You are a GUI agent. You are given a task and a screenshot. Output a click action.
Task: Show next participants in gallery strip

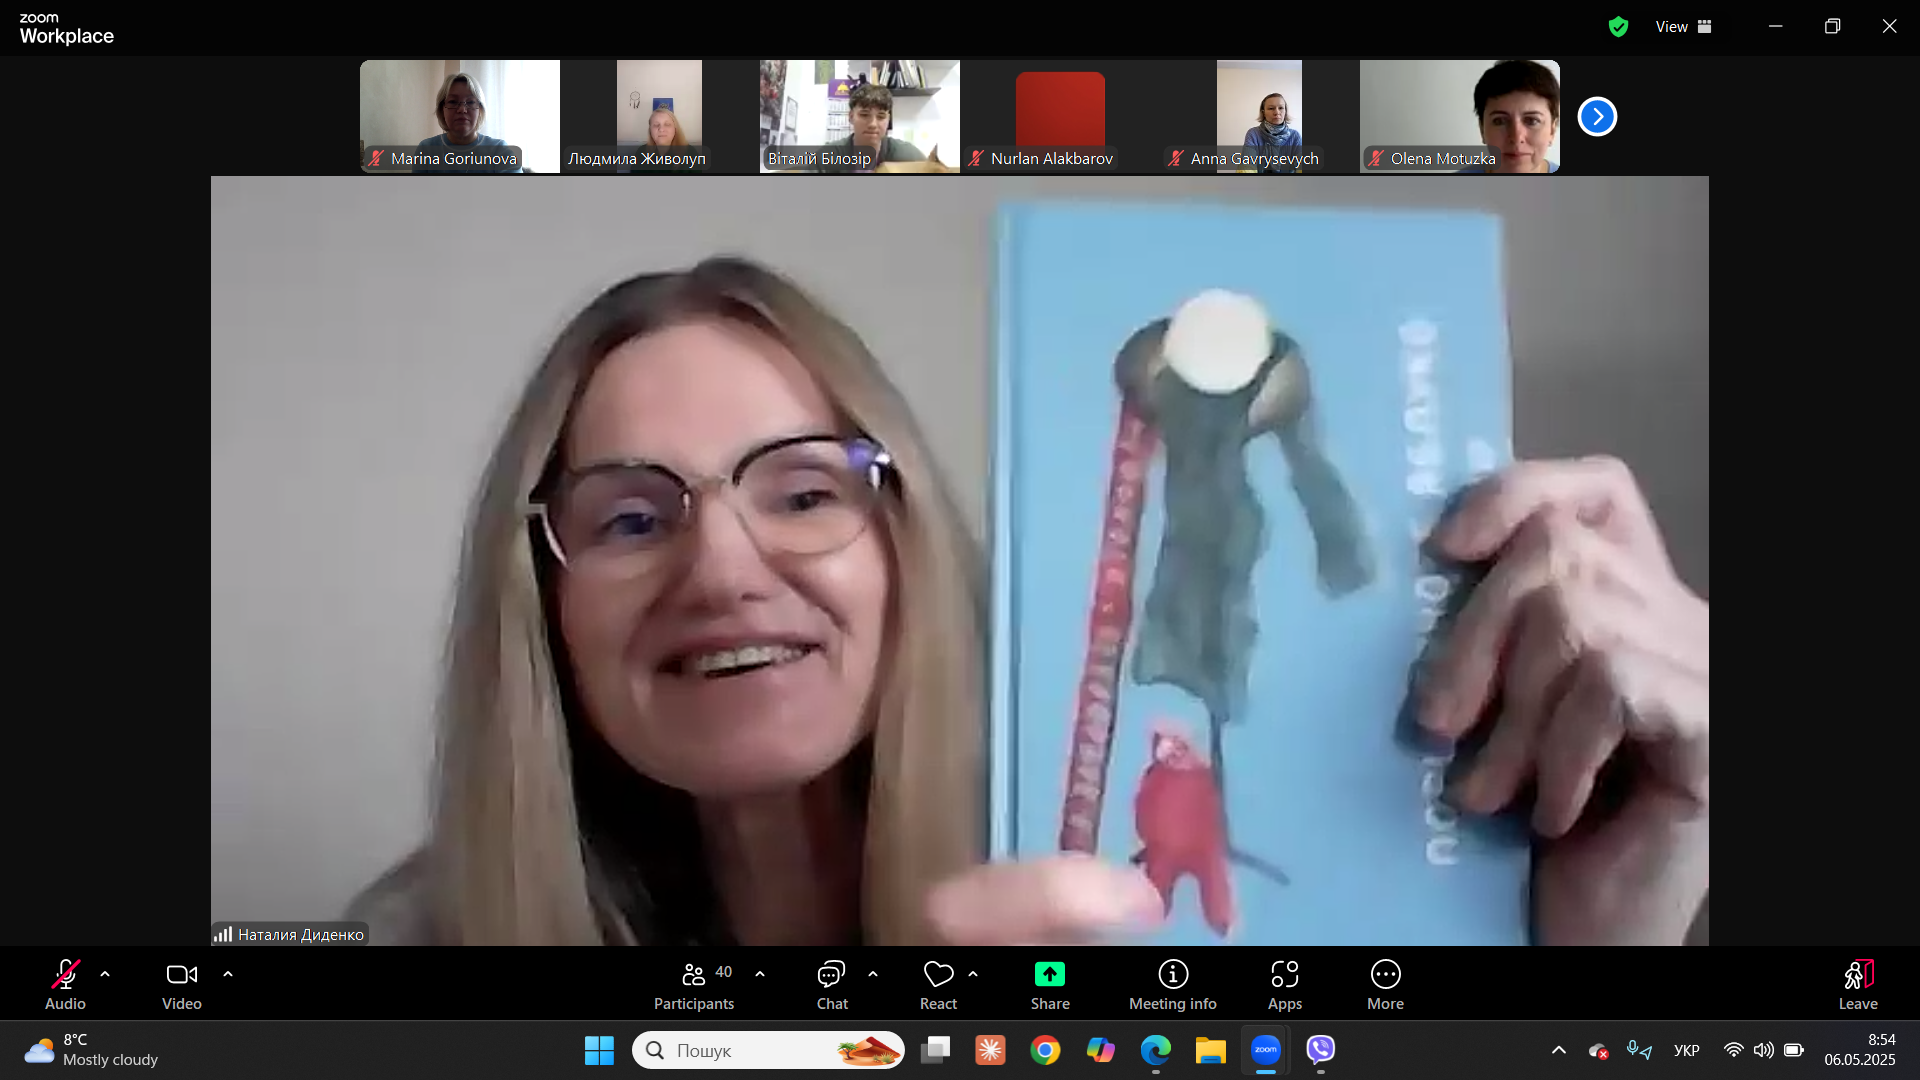pos(1597,117)
